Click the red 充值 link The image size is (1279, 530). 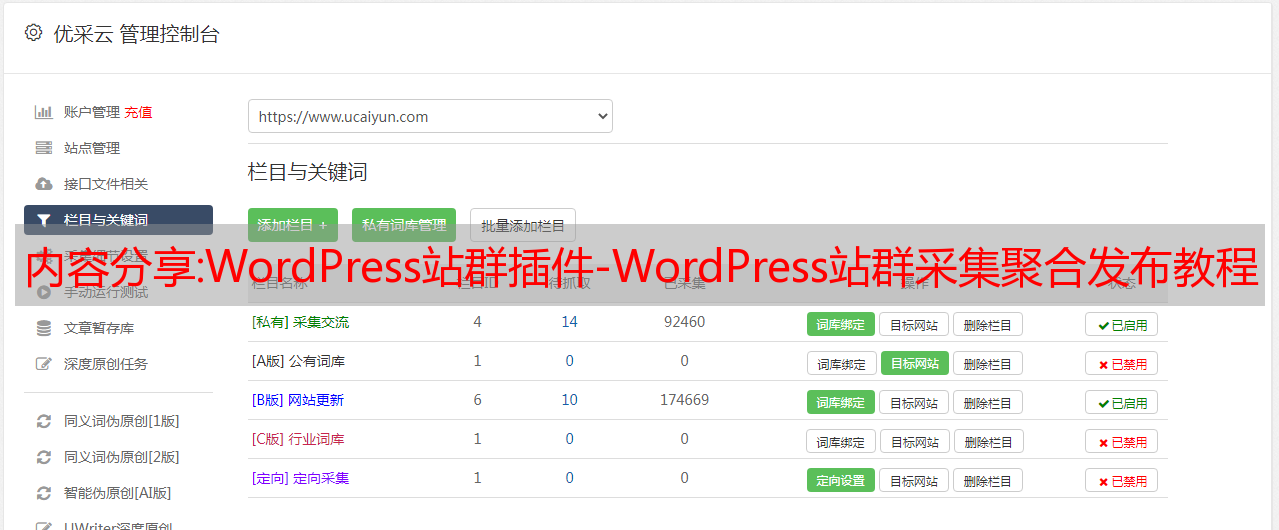[139, 112]
